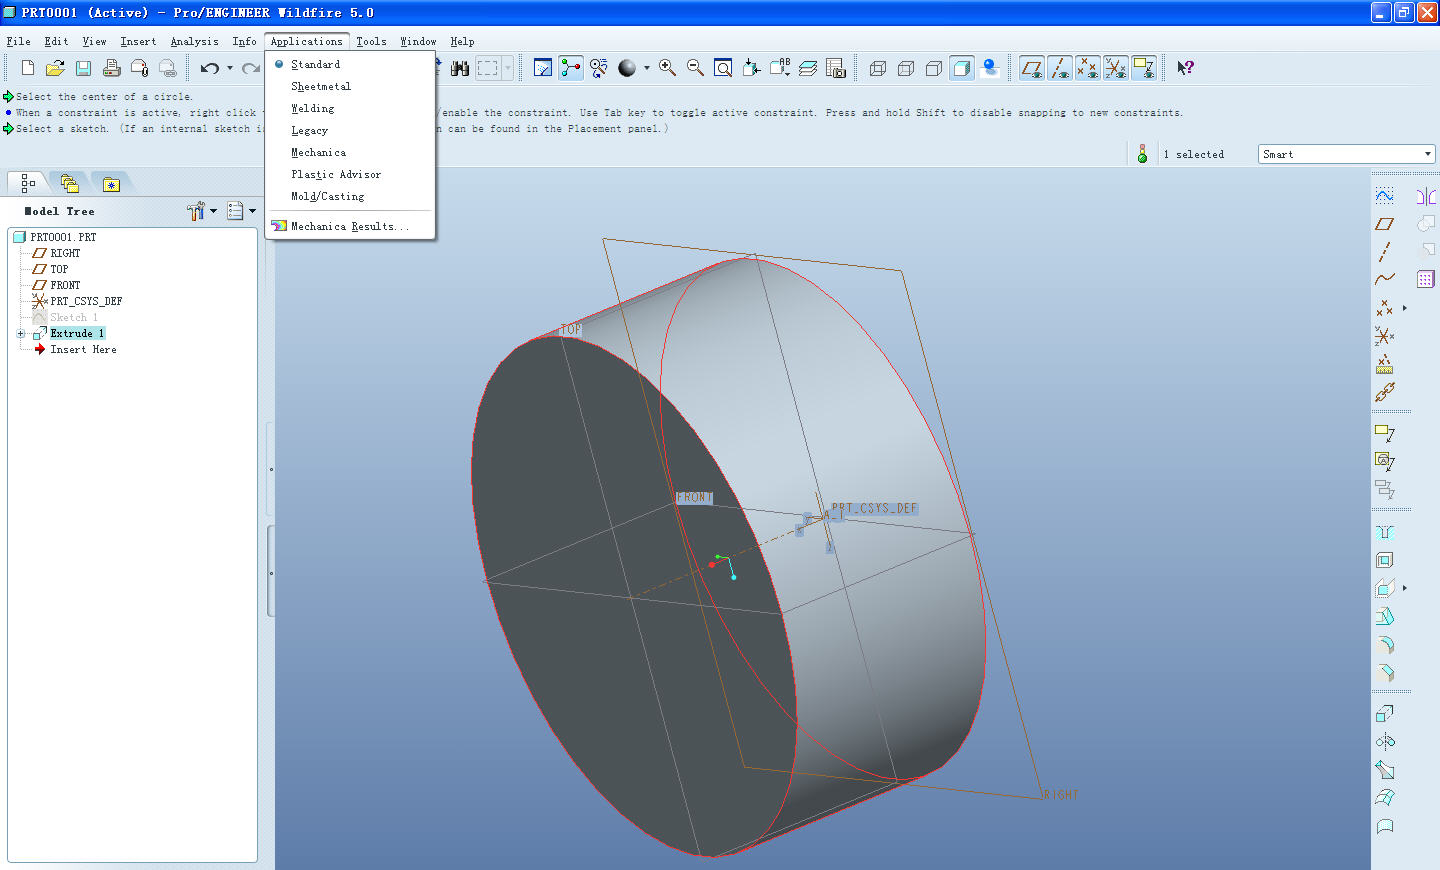Toggle datum planes visibility
This screenshot has width=1440, height=870.
pos(1032,68)
